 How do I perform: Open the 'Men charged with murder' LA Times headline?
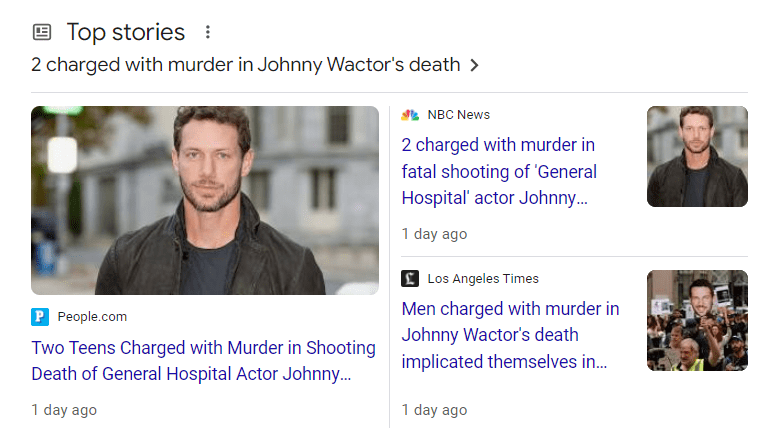click(x=510, y=335)
